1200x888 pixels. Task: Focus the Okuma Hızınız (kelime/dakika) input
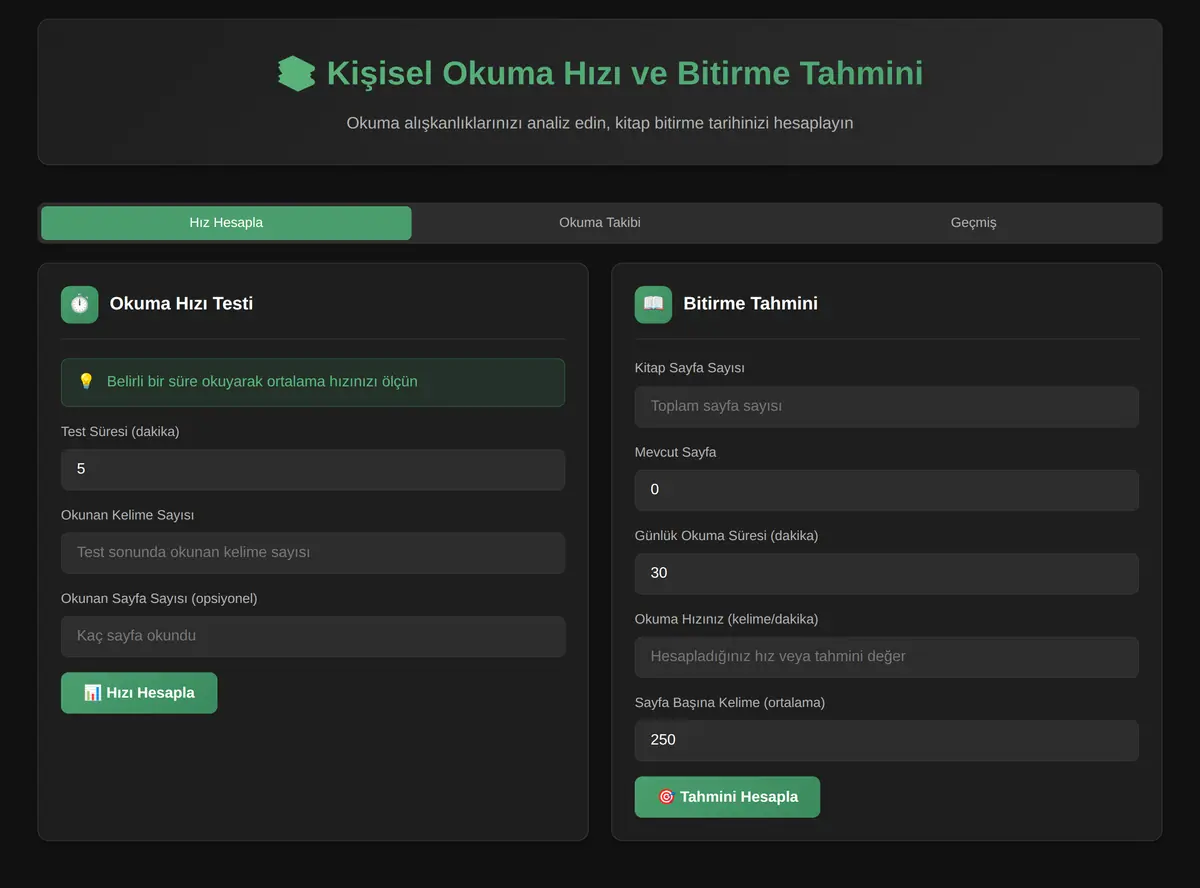887,657
